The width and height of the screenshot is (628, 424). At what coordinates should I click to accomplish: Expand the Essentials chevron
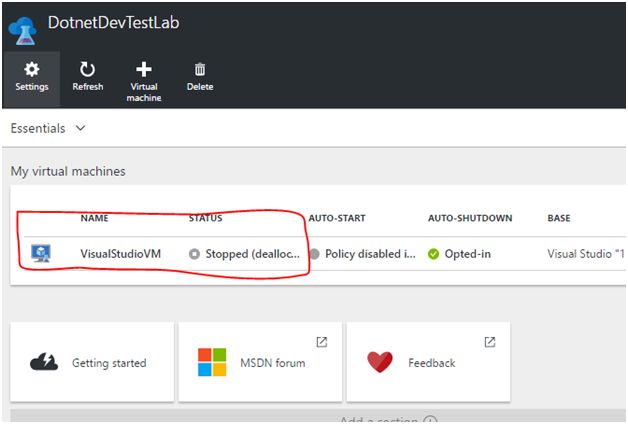coord(80,129)
